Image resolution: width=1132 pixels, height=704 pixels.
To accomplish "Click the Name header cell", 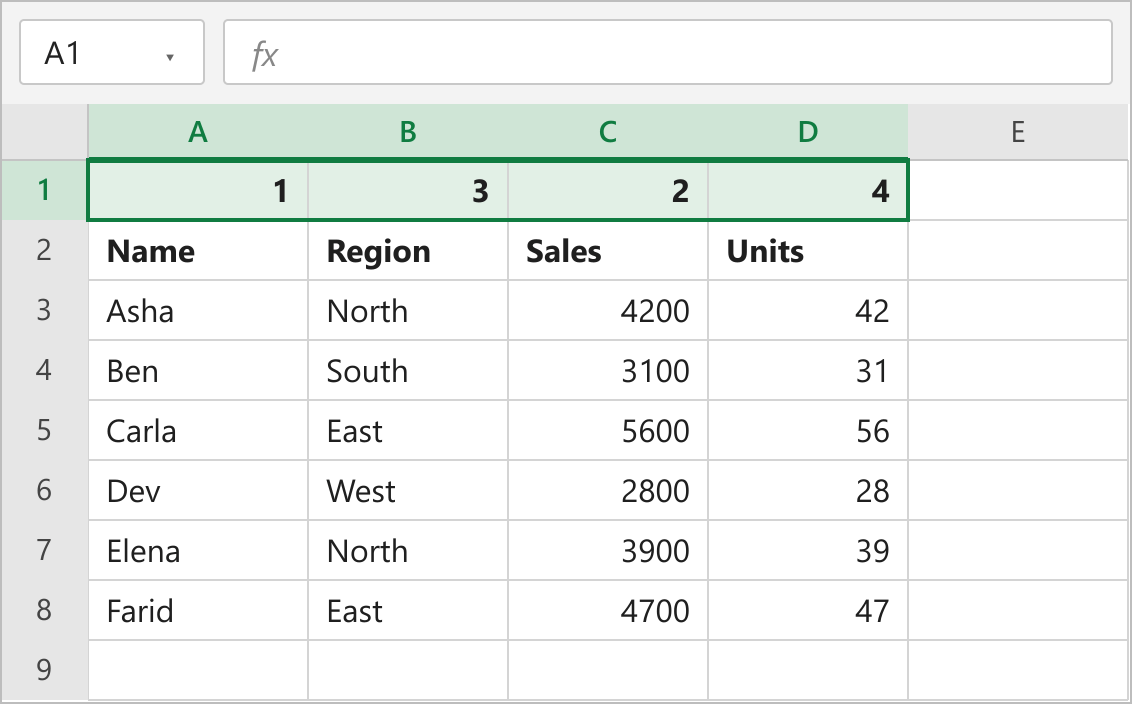I will (198, 251).
